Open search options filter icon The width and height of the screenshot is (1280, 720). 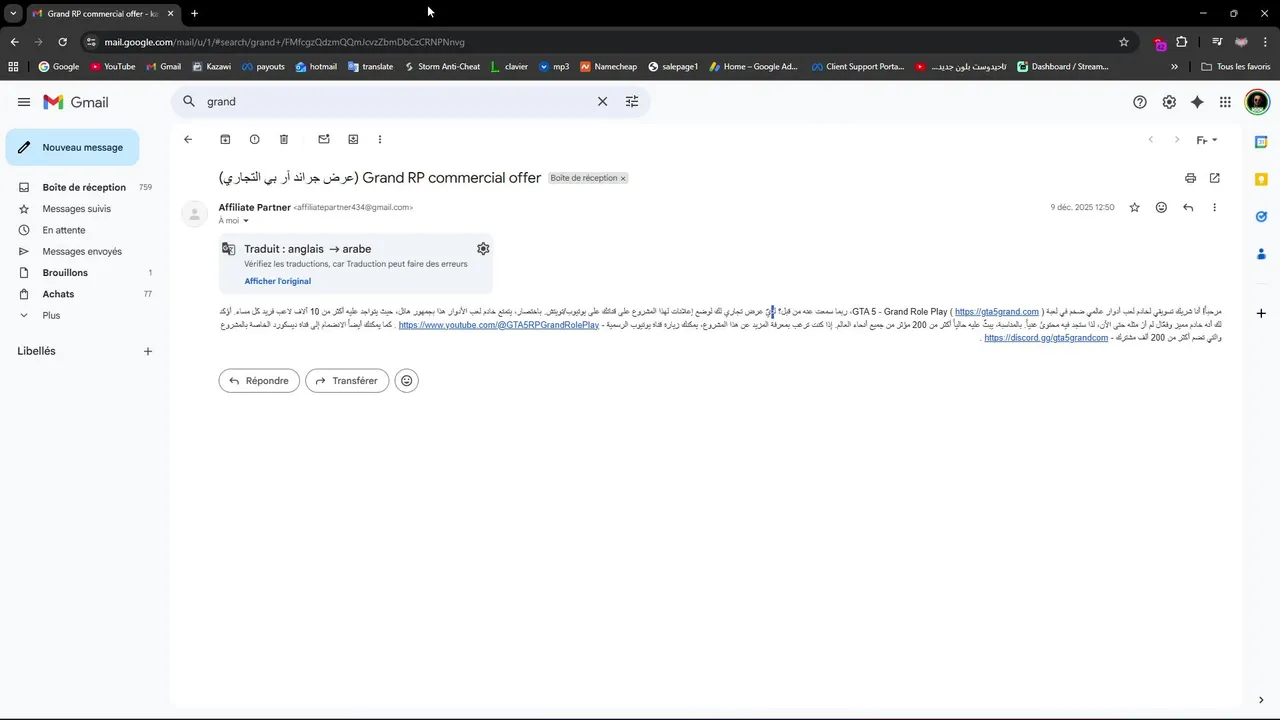pos(632,101)
